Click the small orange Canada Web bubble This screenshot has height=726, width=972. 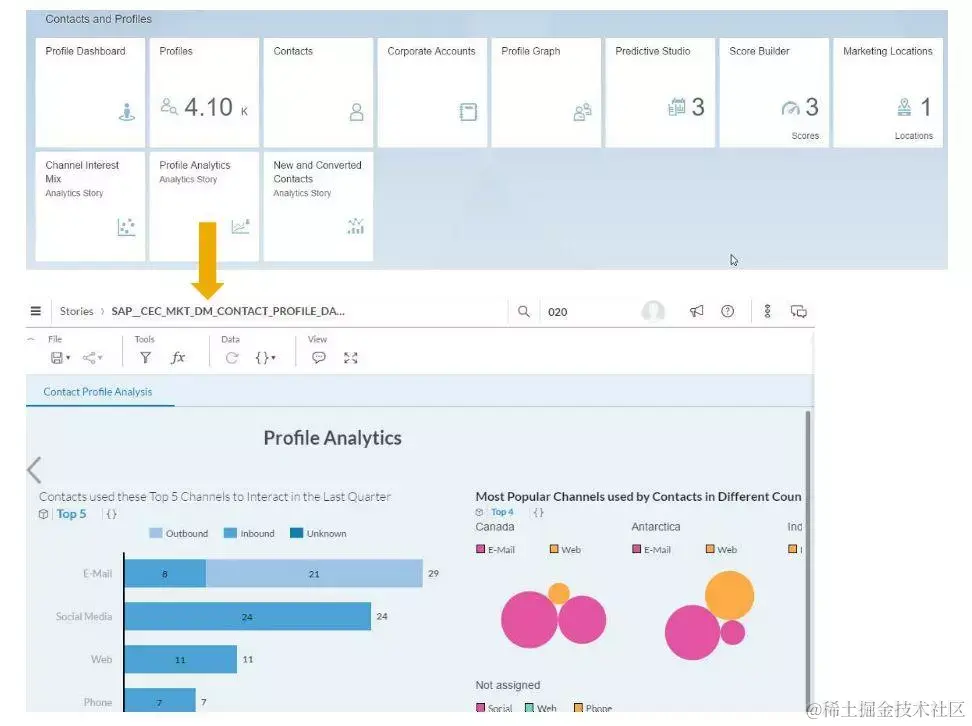tap(559, 593)
